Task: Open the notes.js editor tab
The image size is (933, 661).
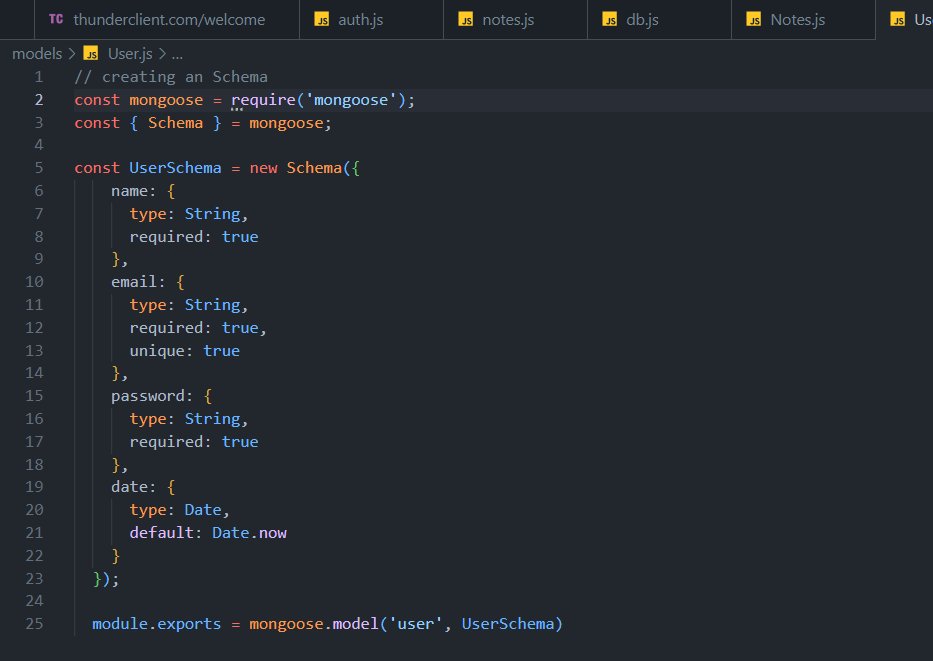Action: (515, 20)
